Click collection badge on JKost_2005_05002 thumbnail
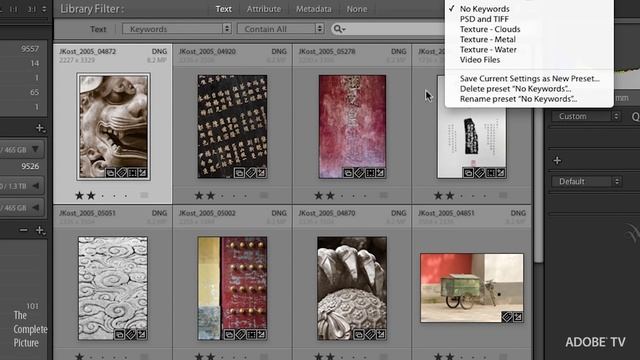This screenshot has height=360, width=640. pos(229,335)
